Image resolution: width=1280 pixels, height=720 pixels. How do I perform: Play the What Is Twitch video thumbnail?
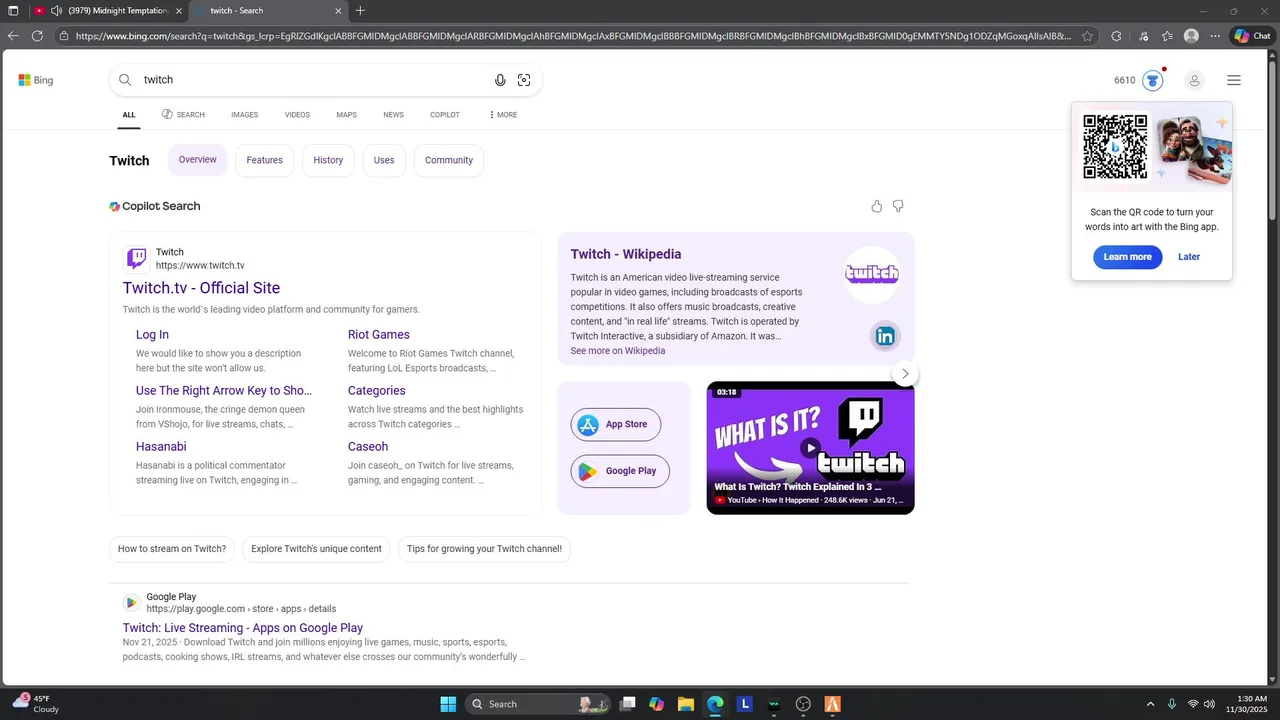[x=810, y=448]
